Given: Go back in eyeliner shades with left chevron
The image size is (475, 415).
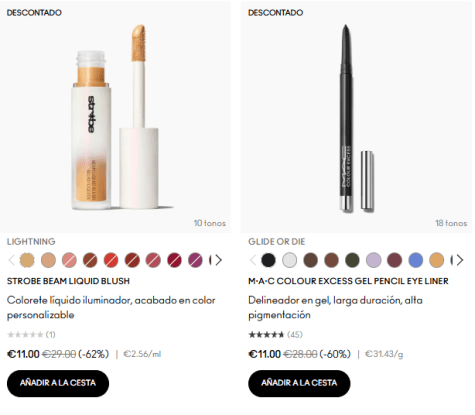Looking at the screenshot, I should pyautogui.click(x=253, y=260).
